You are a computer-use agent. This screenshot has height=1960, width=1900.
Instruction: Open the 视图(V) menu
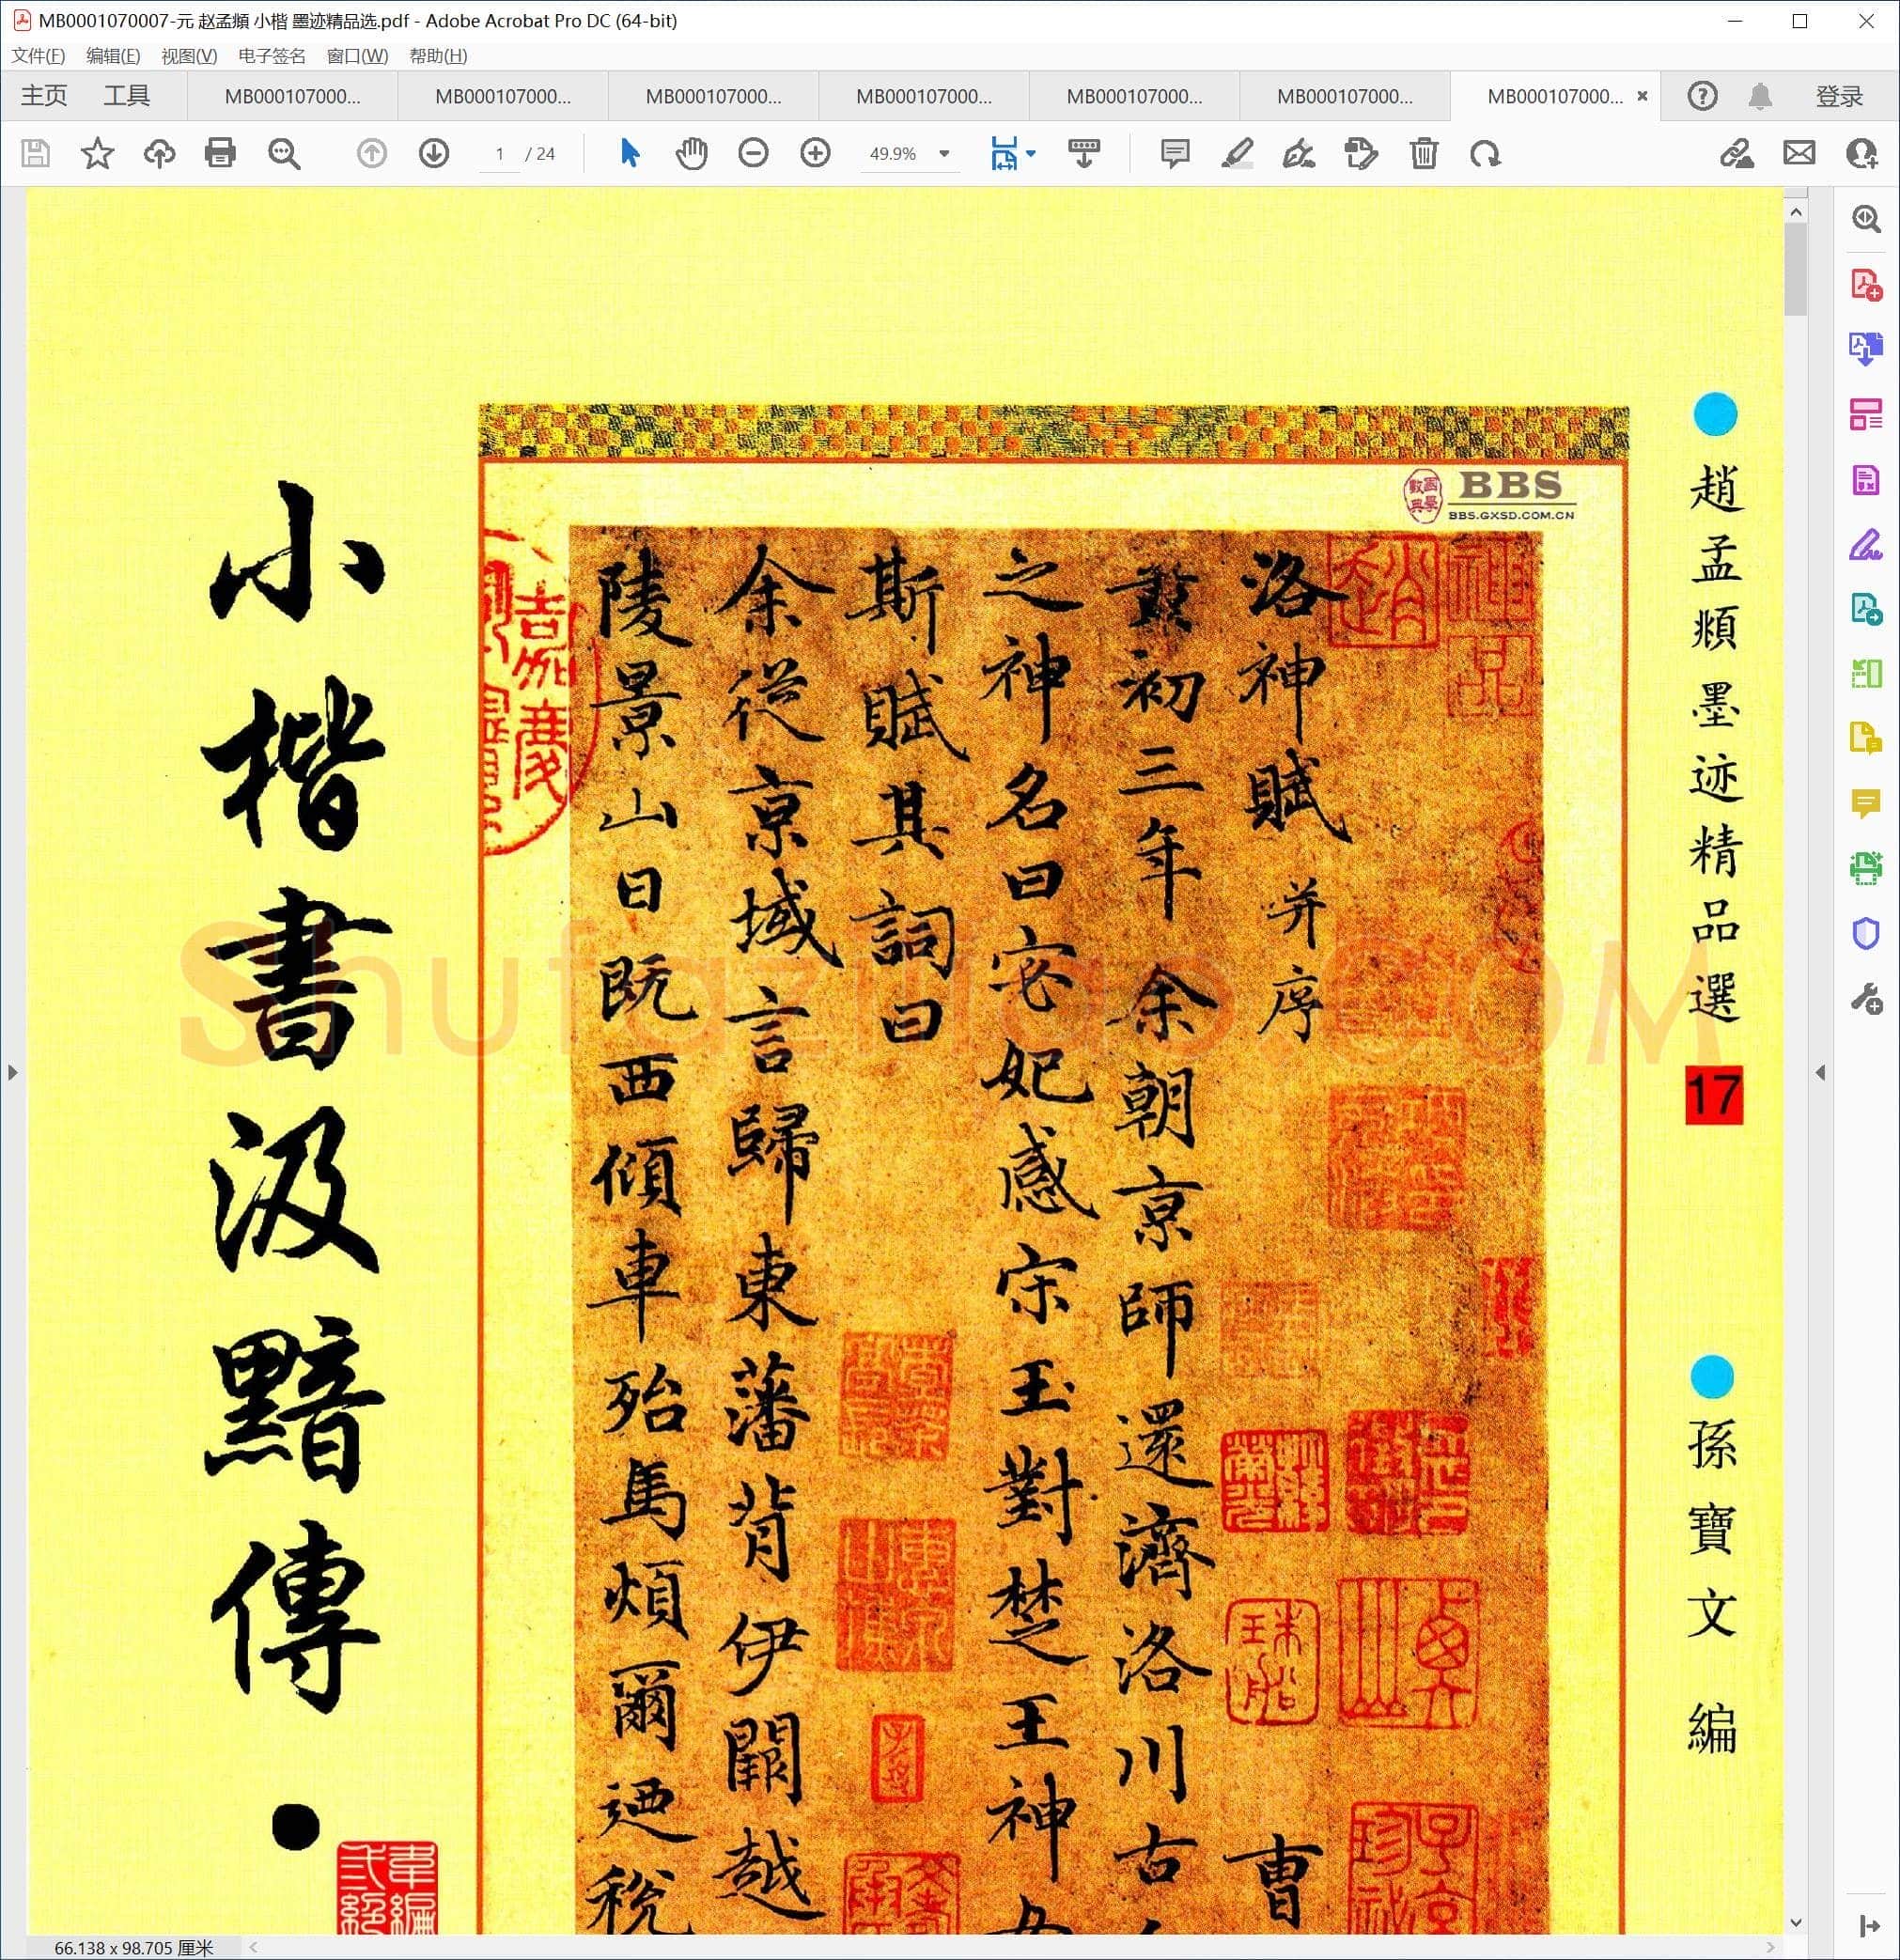(189, 56)
